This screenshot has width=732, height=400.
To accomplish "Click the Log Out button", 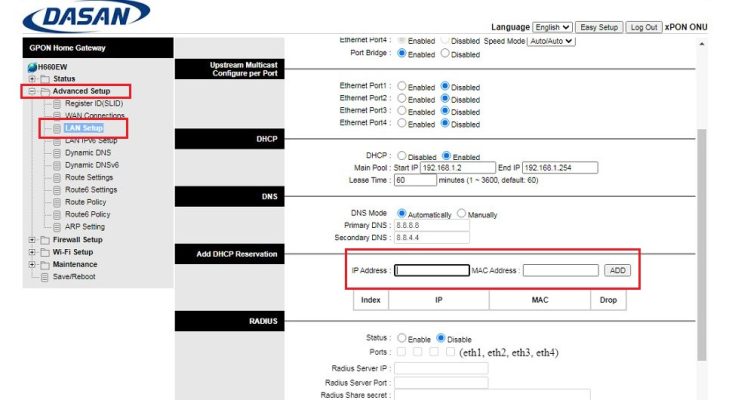I will click(x=643, y=28).
